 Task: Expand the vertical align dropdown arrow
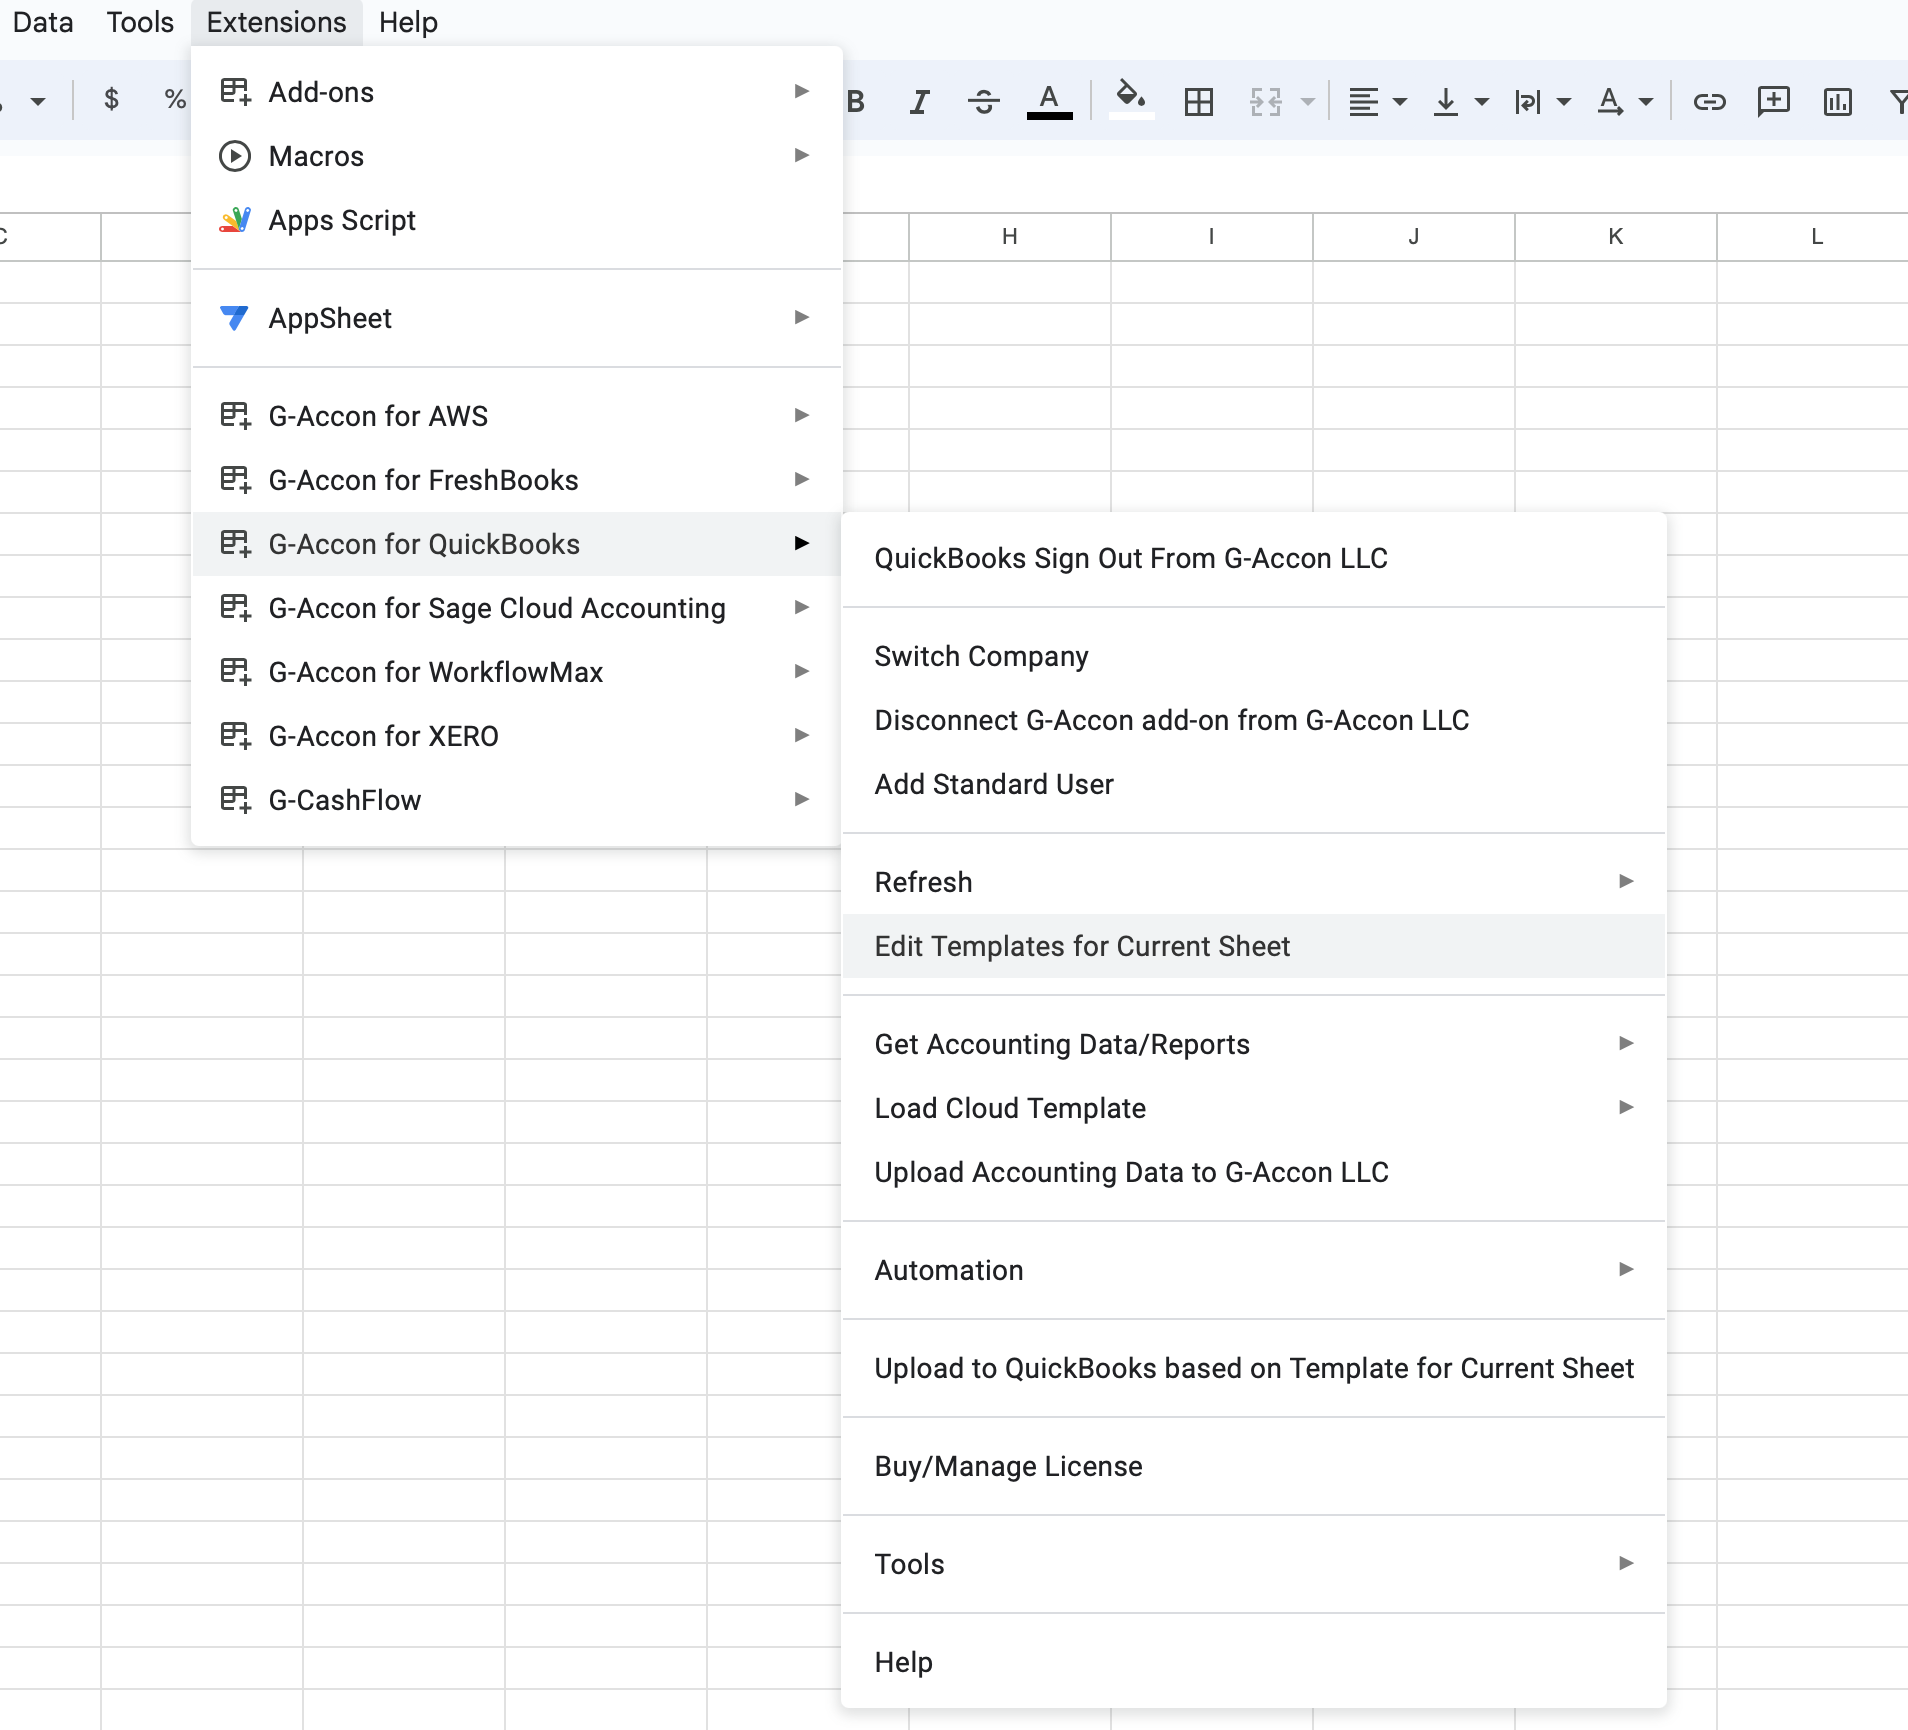pos(1482,102)
